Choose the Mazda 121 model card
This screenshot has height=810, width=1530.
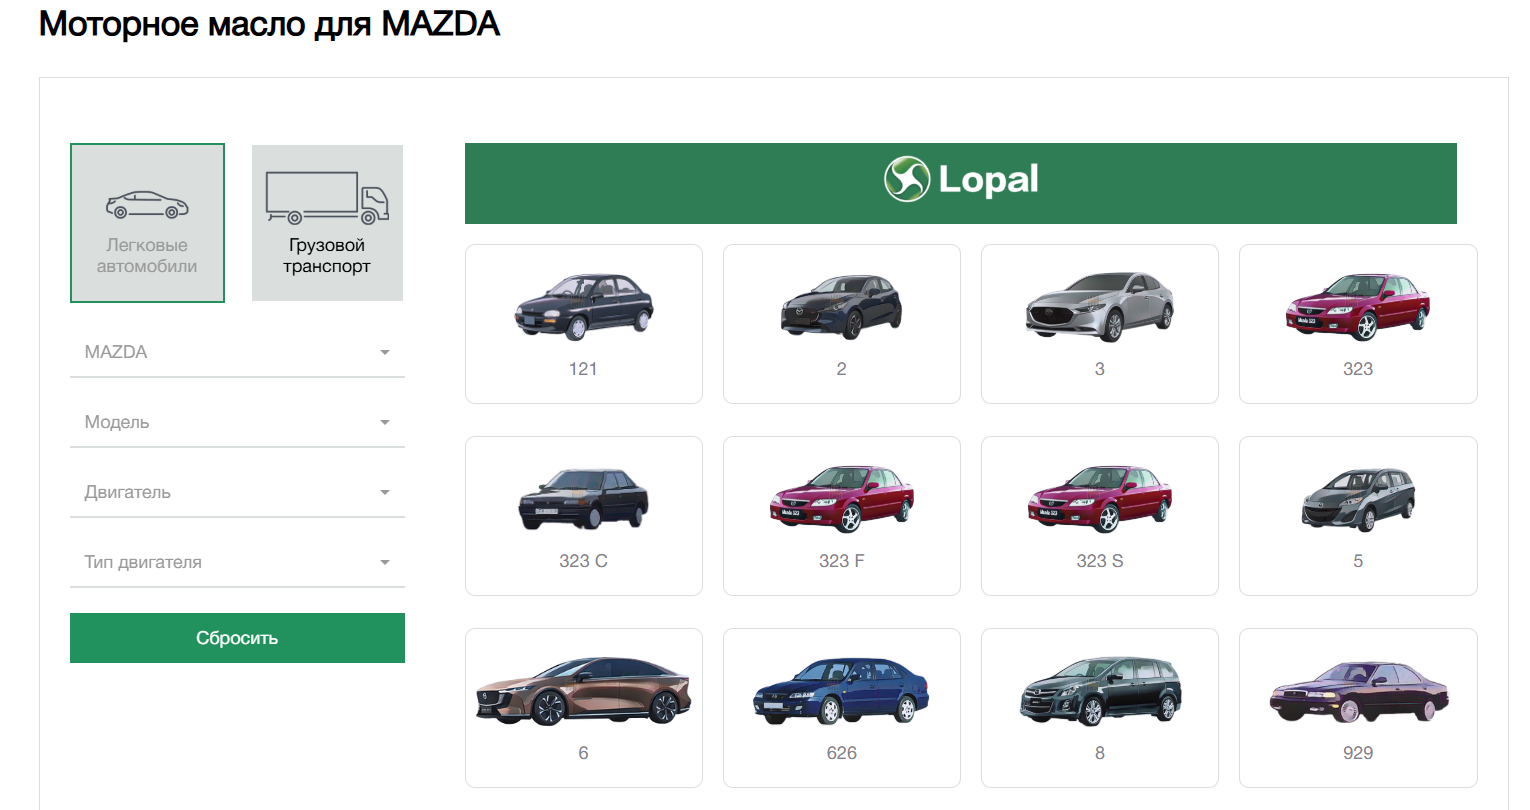[584, 324]
